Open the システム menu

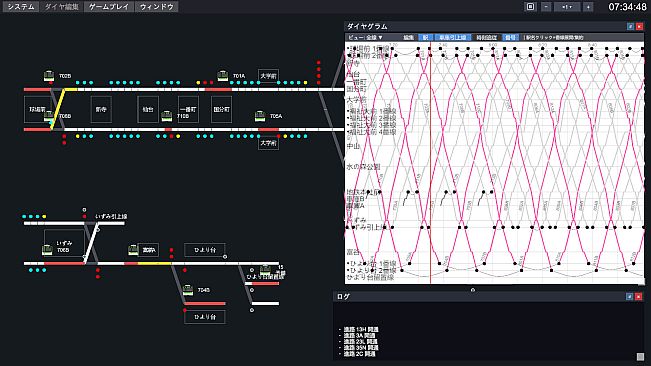[x=21, y=7]
